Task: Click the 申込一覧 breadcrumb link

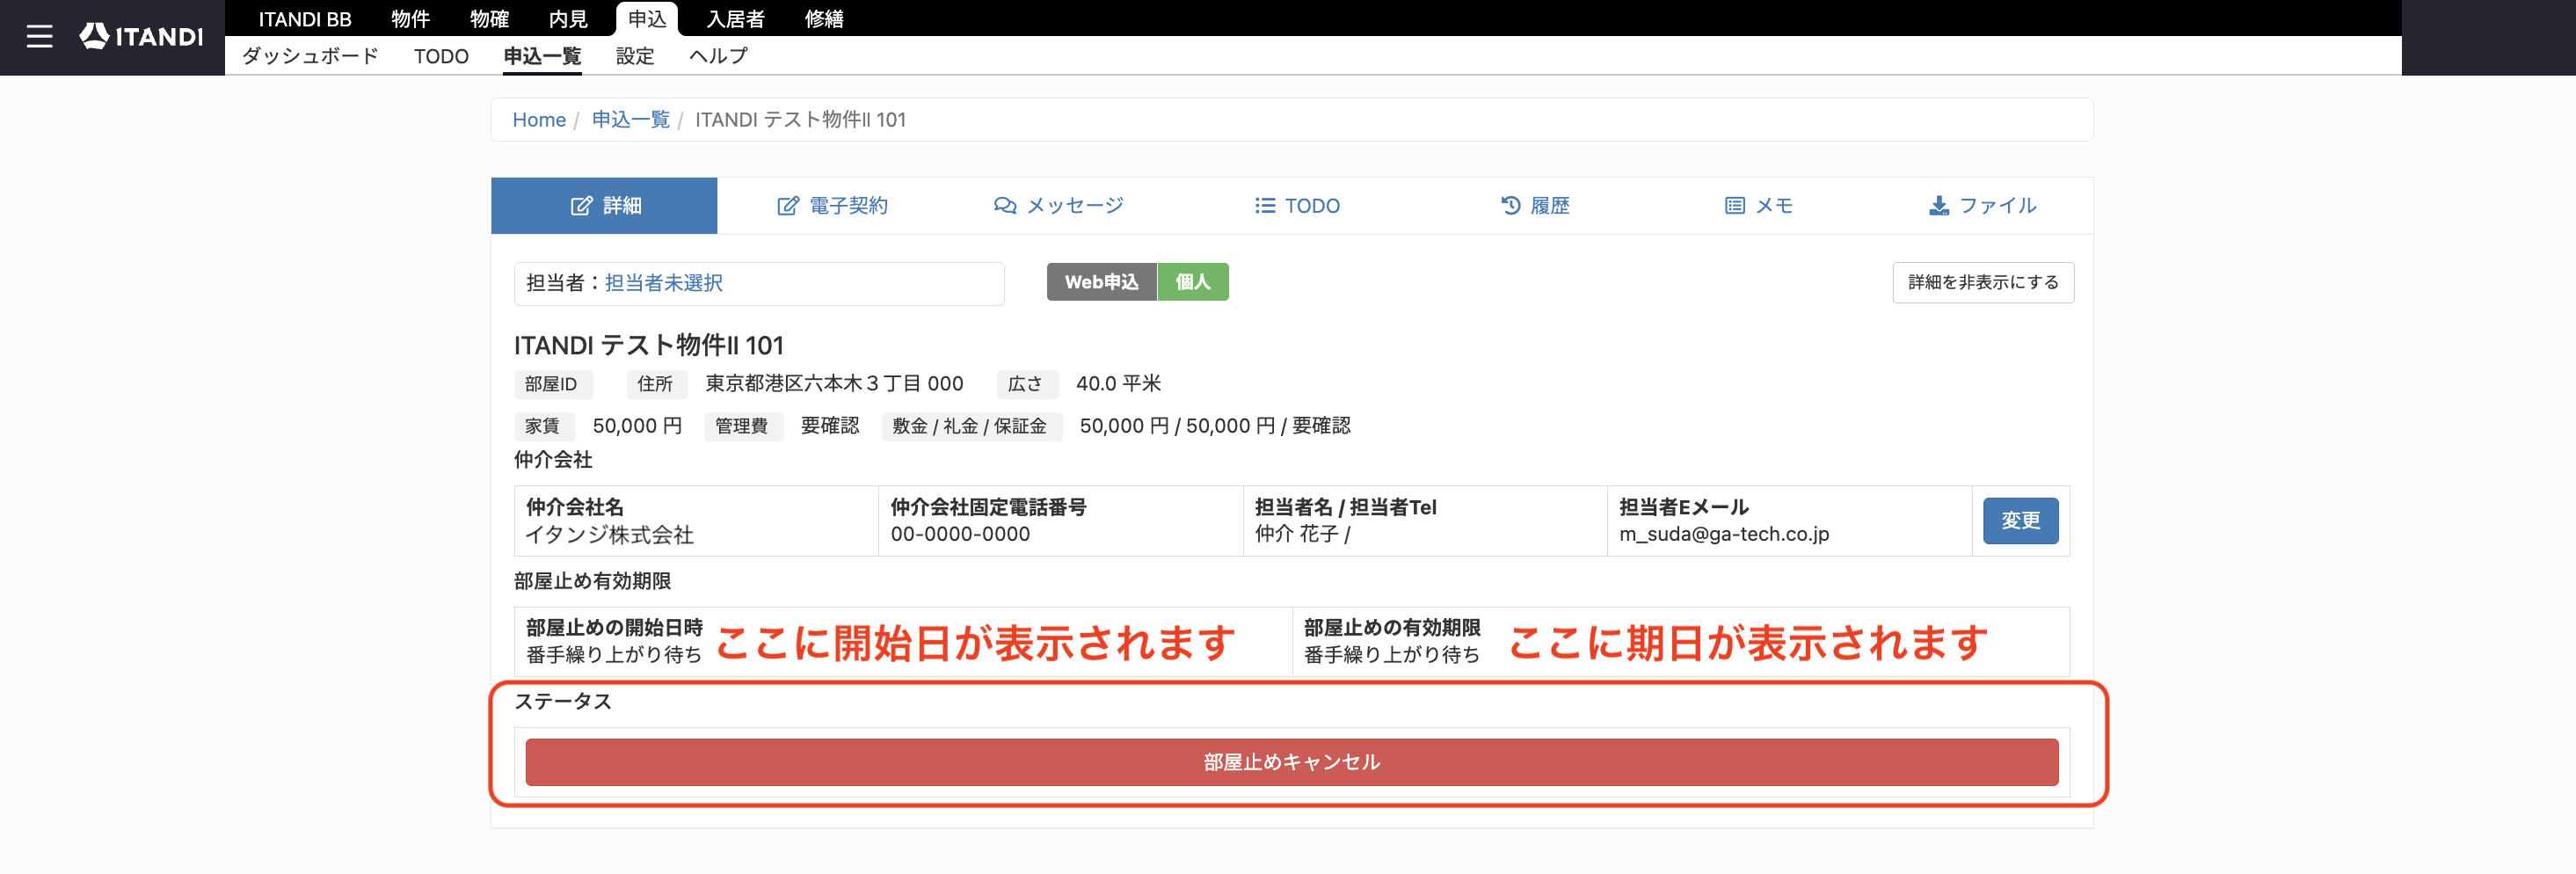Action: (x=630, y=120)
